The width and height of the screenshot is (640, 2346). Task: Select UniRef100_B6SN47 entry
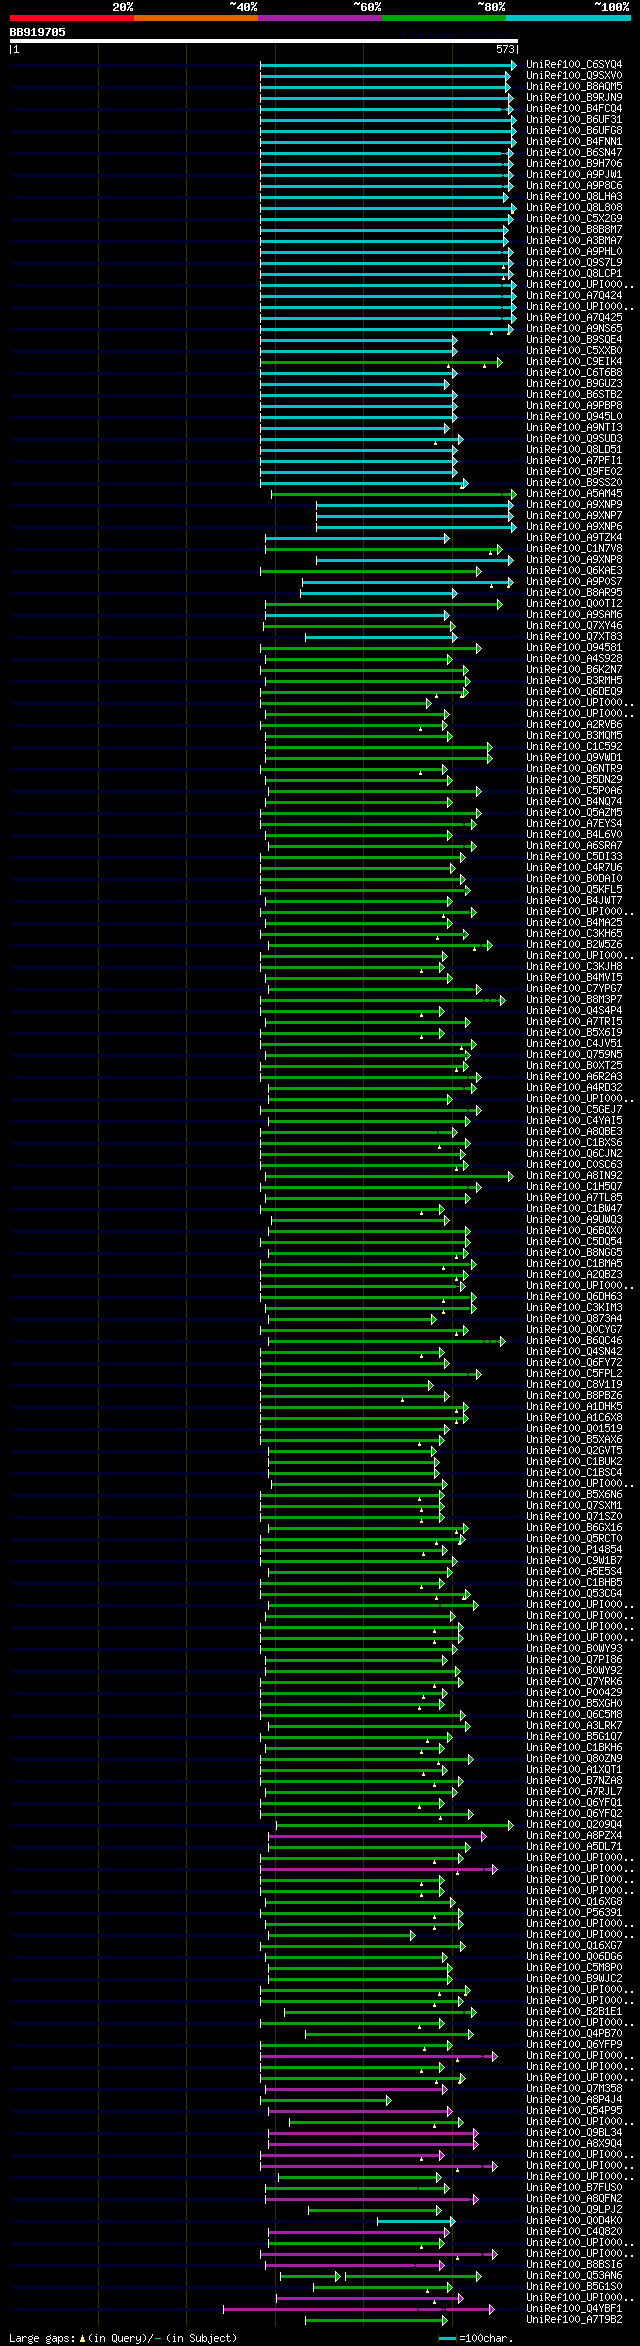pyautogui.click(x=574, y=153)
